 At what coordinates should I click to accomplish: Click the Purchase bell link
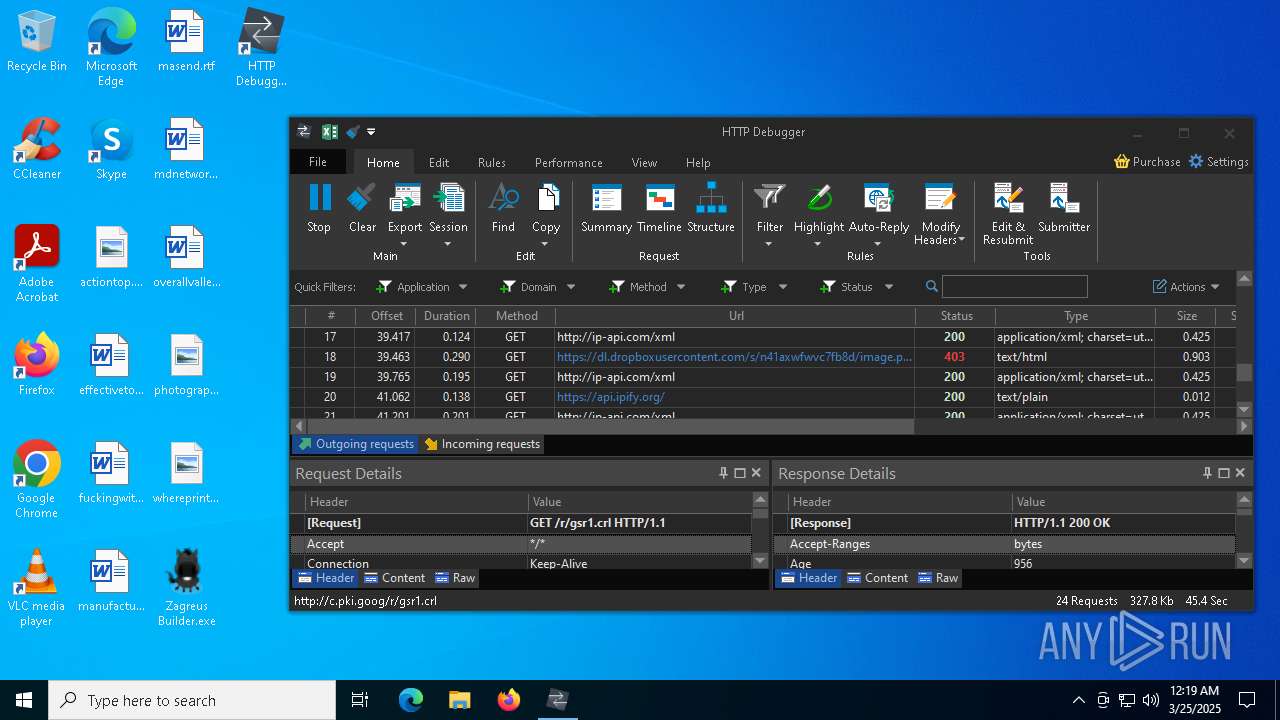[1147, 161]
